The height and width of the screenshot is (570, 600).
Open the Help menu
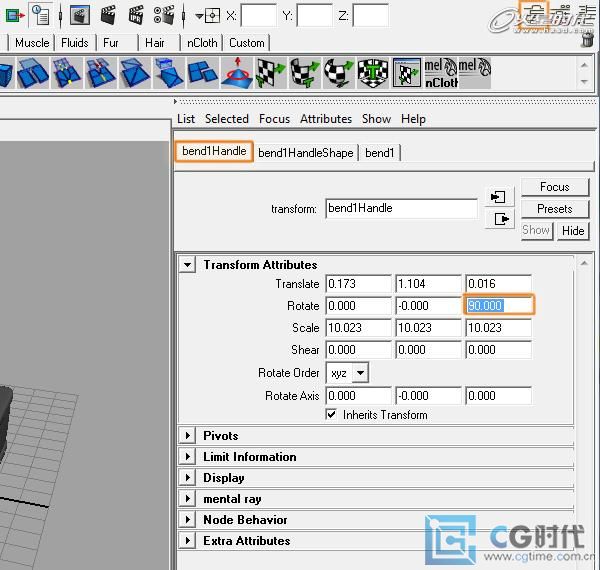point(413,119)
